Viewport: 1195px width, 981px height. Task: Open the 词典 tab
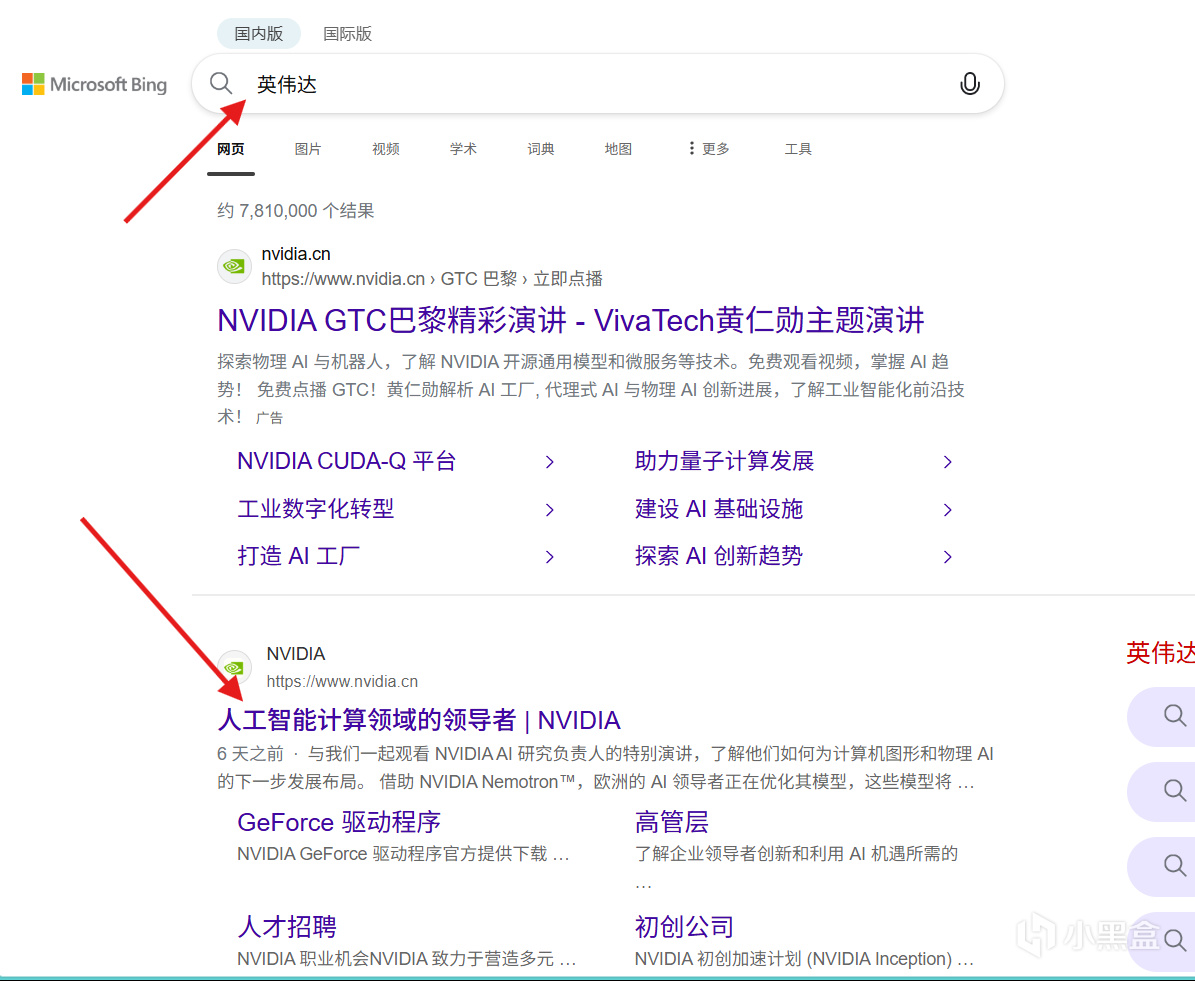pyautogui.click(x=540, y=149)
